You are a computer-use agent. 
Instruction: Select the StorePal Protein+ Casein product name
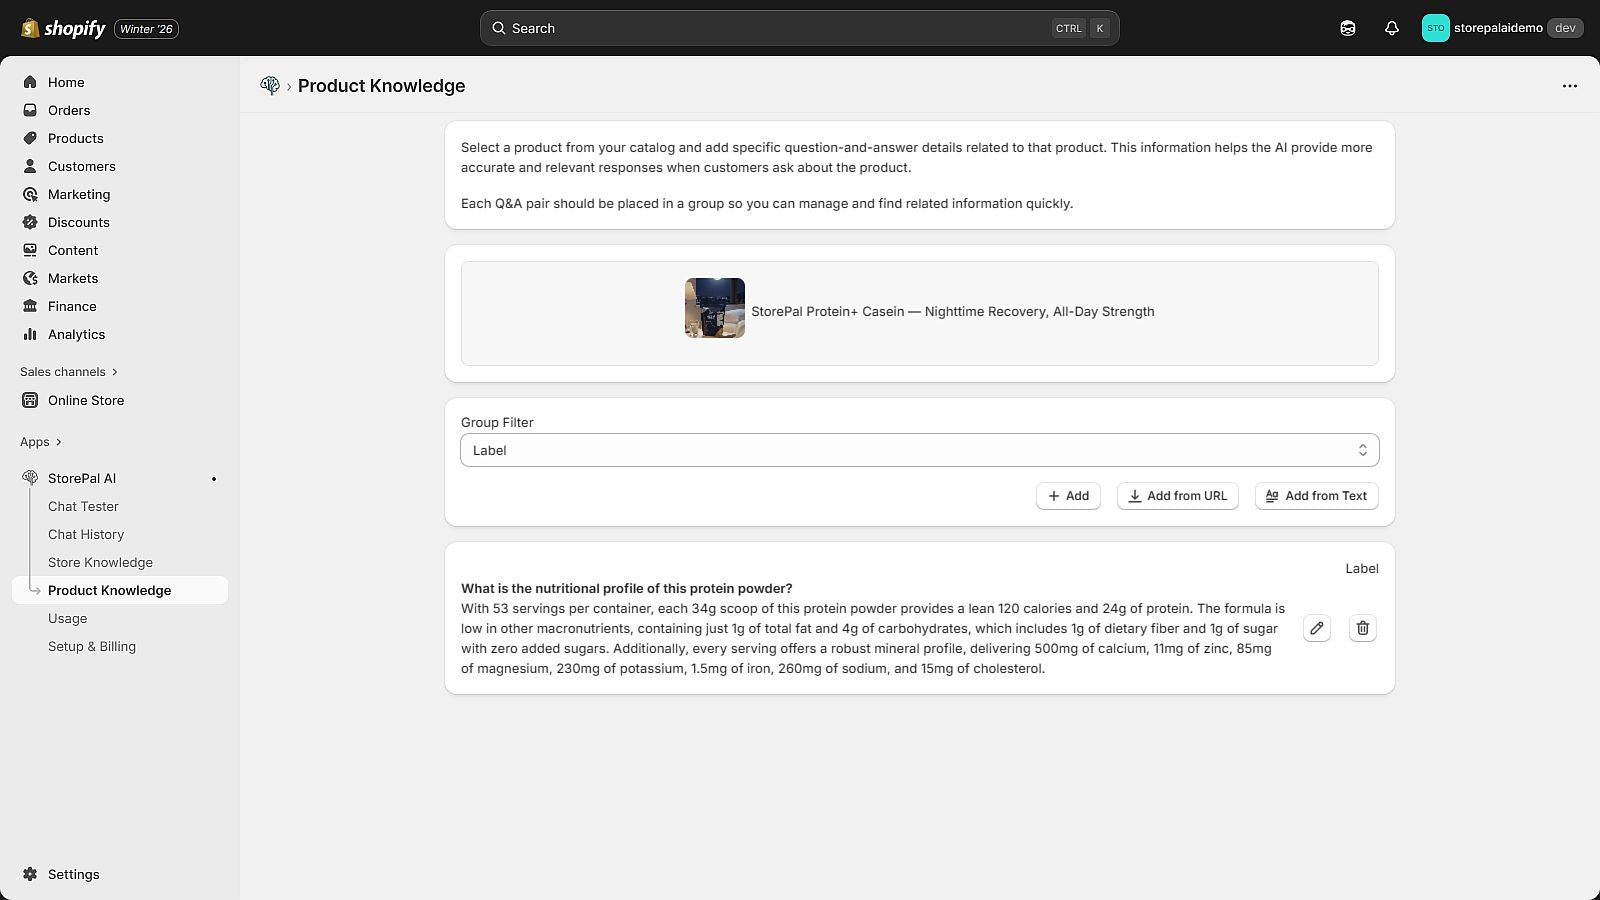(953, 311)
